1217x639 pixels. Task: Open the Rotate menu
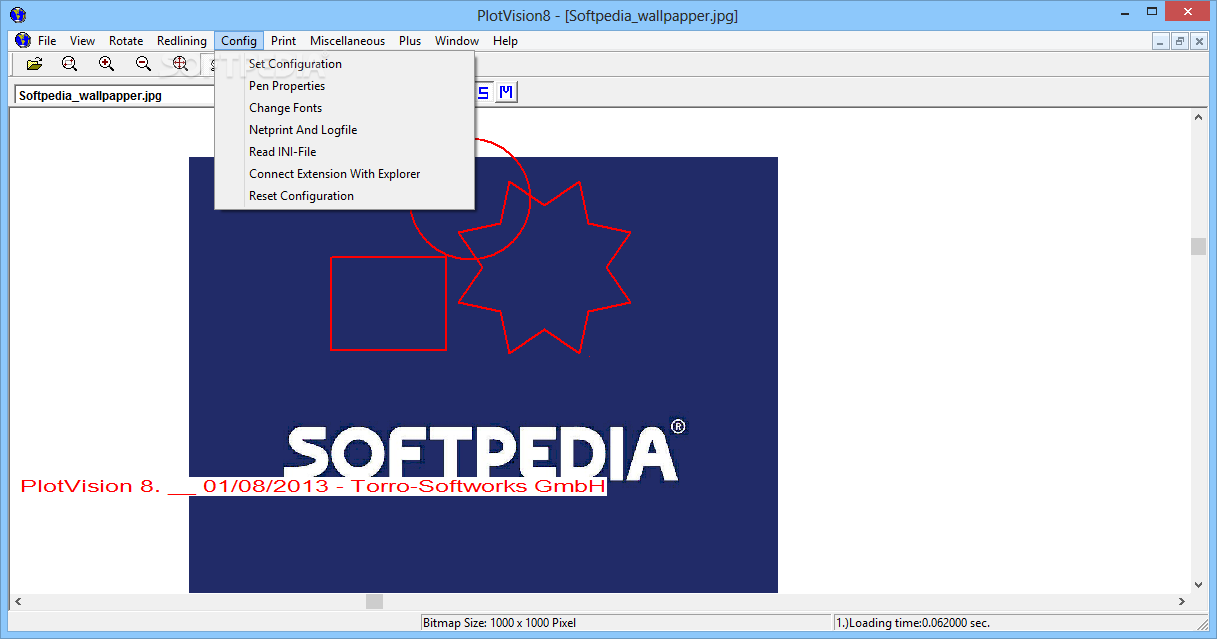(x=126, y=41)
